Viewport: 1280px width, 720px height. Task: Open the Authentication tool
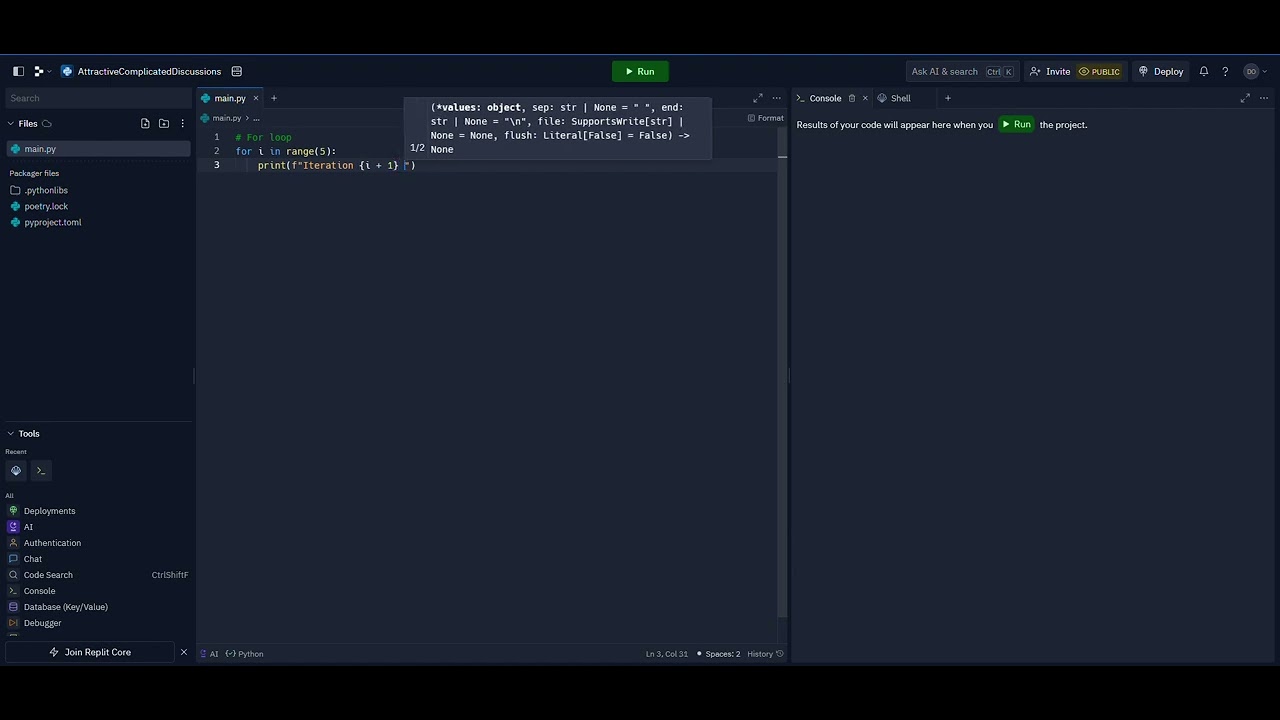point(52,543)
